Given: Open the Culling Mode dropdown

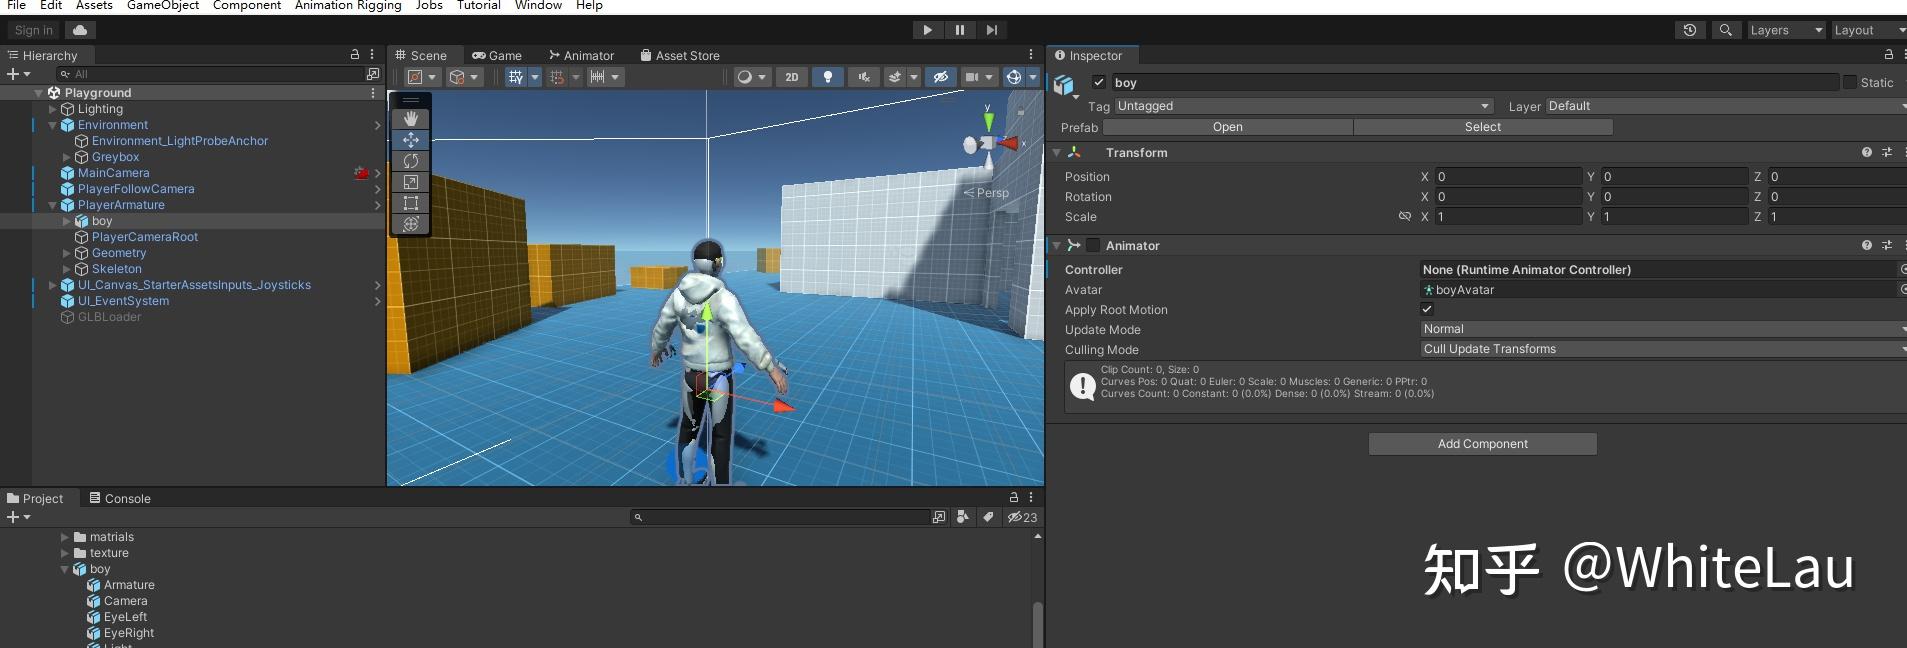Looking at the screenshot, I should coord(1661,349).
